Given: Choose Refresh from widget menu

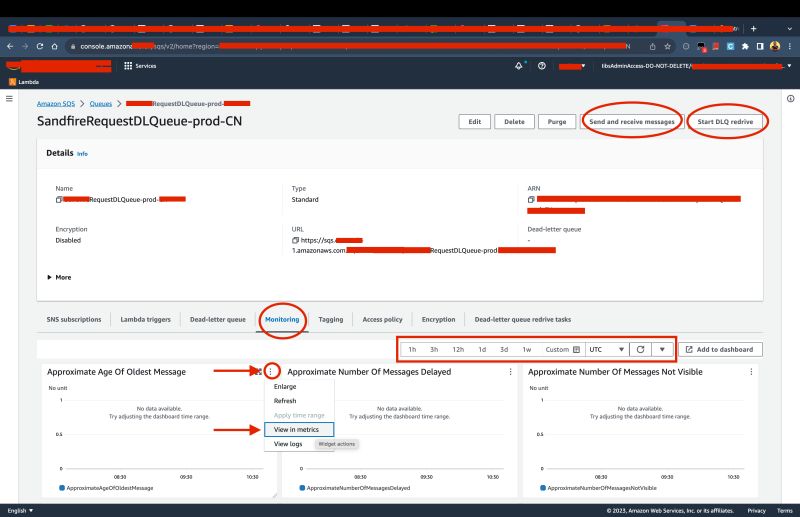Looking at the screenshot, I should pos(299,401).
